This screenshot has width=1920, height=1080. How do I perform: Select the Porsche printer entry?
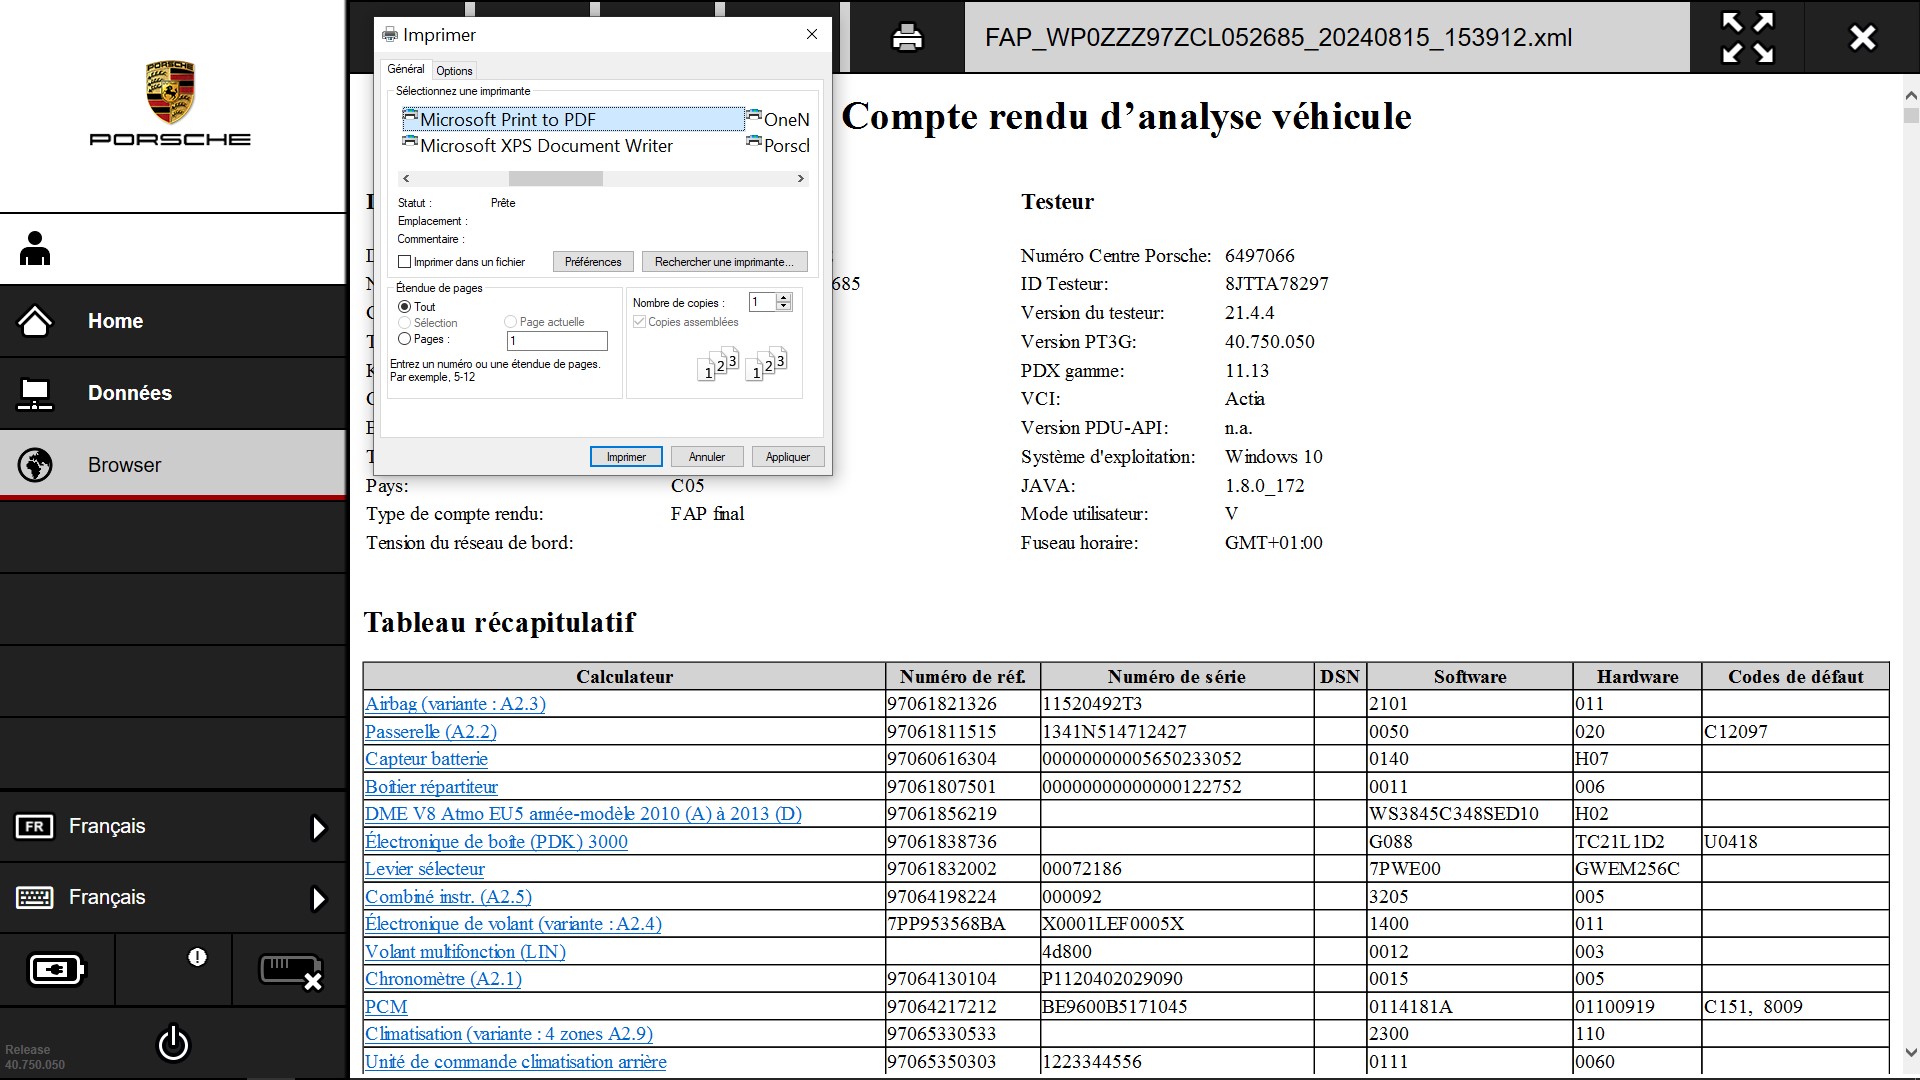click(x=778, y=146)
